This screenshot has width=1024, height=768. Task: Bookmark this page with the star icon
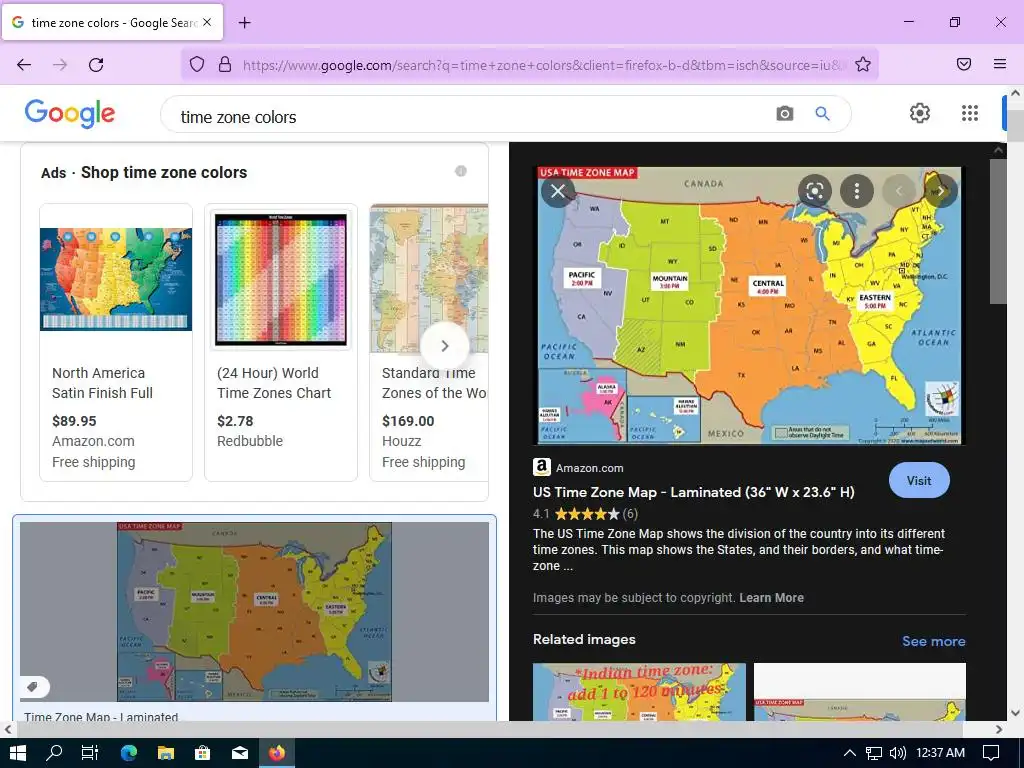(x=863, y=64)
